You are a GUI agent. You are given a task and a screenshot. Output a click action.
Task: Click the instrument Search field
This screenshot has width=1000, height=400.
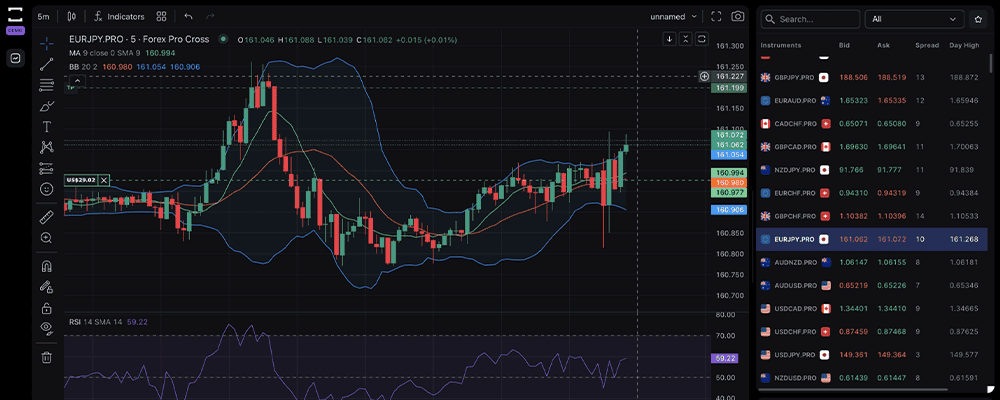coord(810,19)
